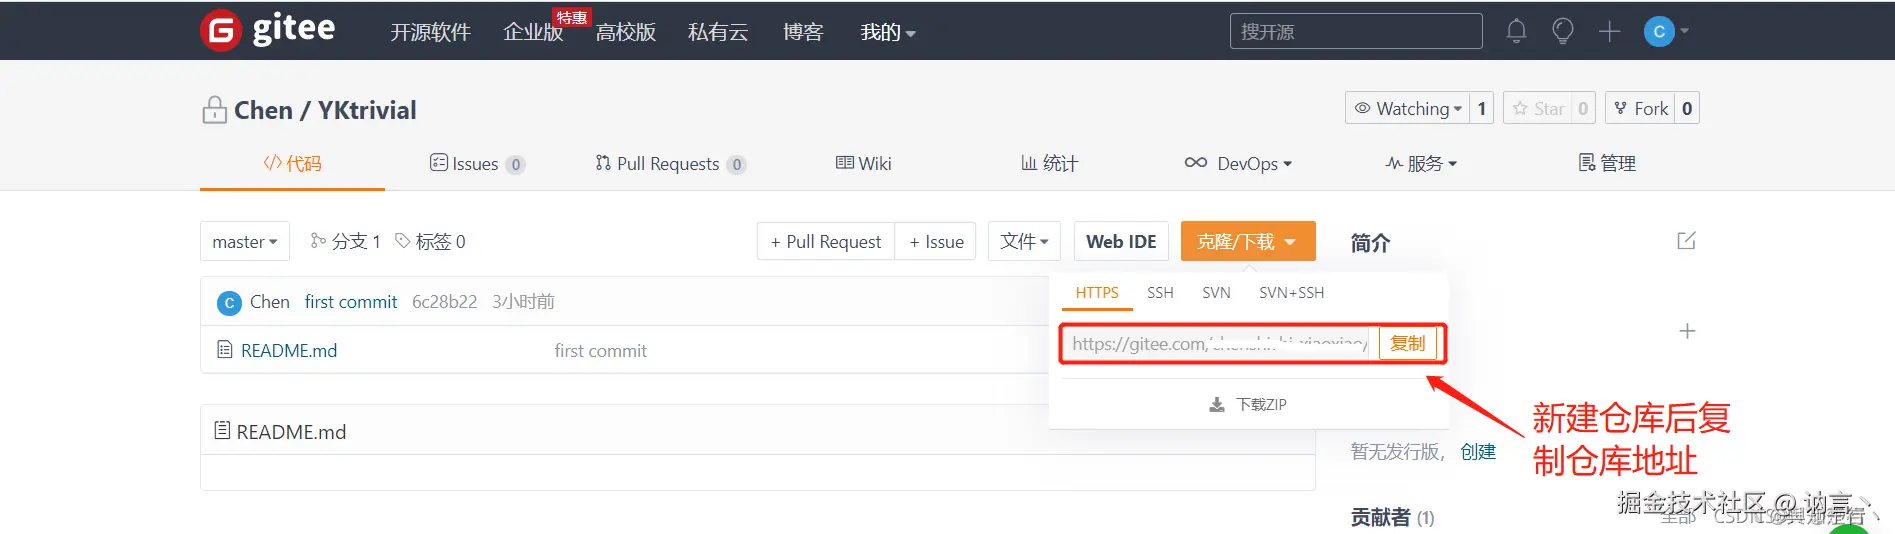Select the SSH clone tab
Screen dimensions: 1895x534
pyautogui.click(x=1160, y=293)
